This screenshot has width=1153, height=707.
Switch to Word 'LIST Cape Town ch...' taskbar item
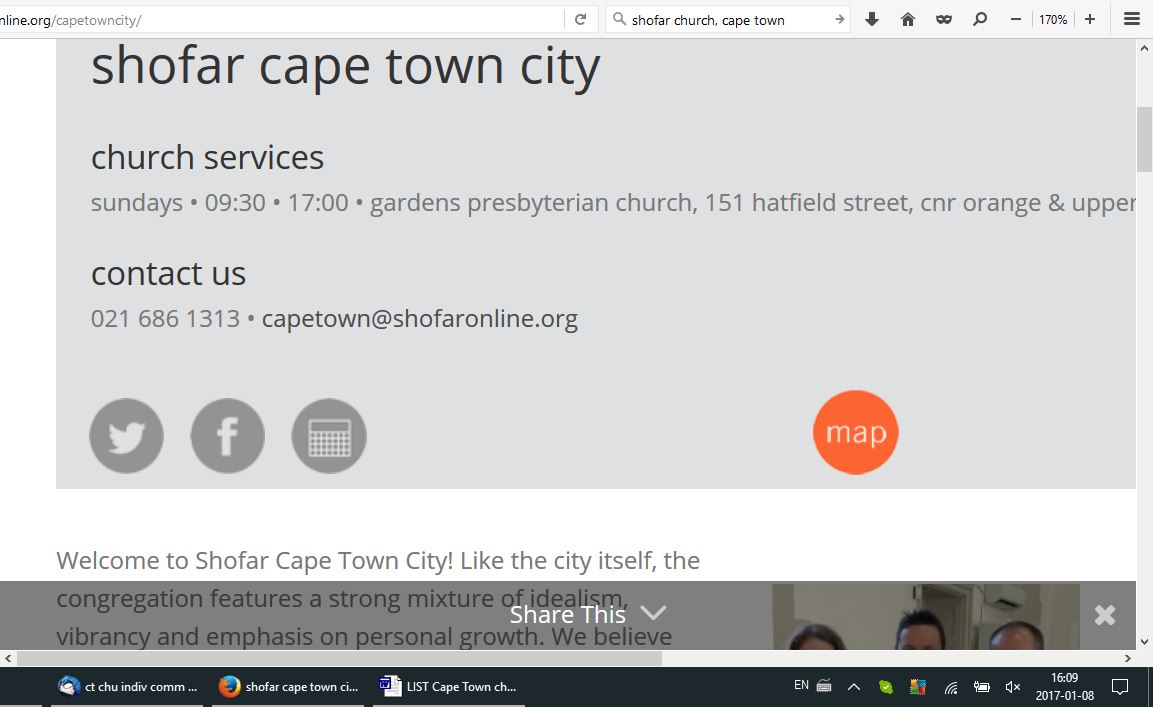point(449,686)
